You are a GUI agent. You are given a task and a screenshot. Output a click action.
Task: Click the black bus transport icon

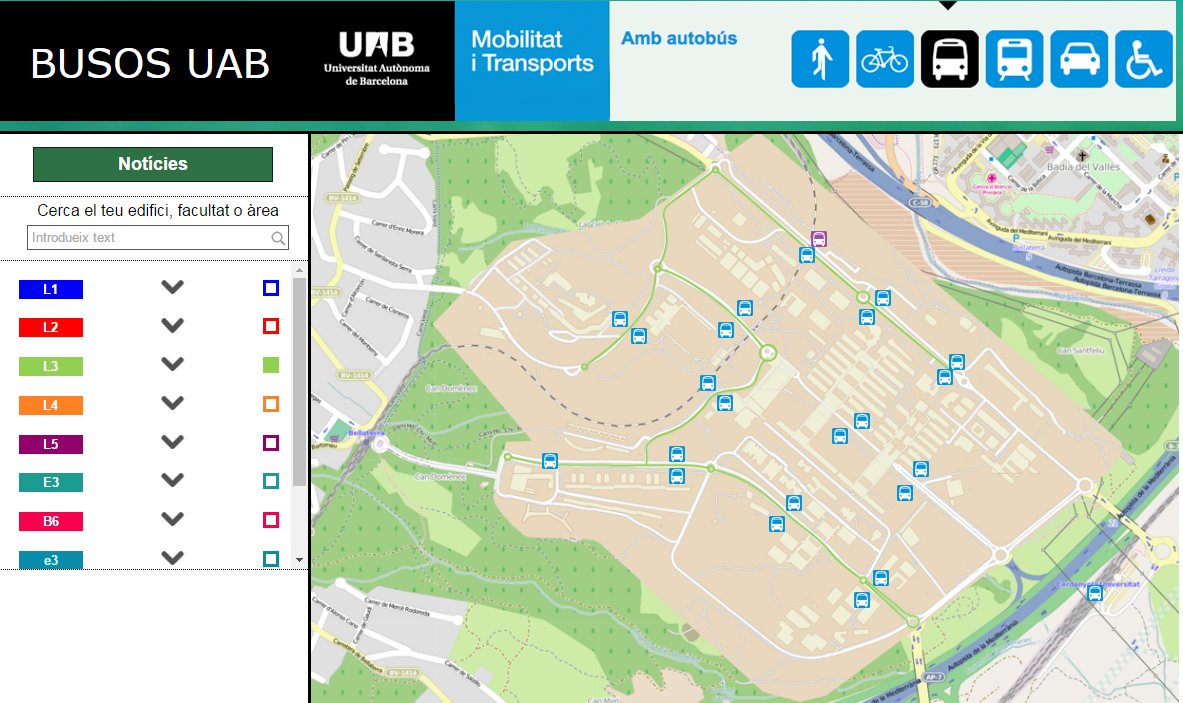tap(949, 59)
